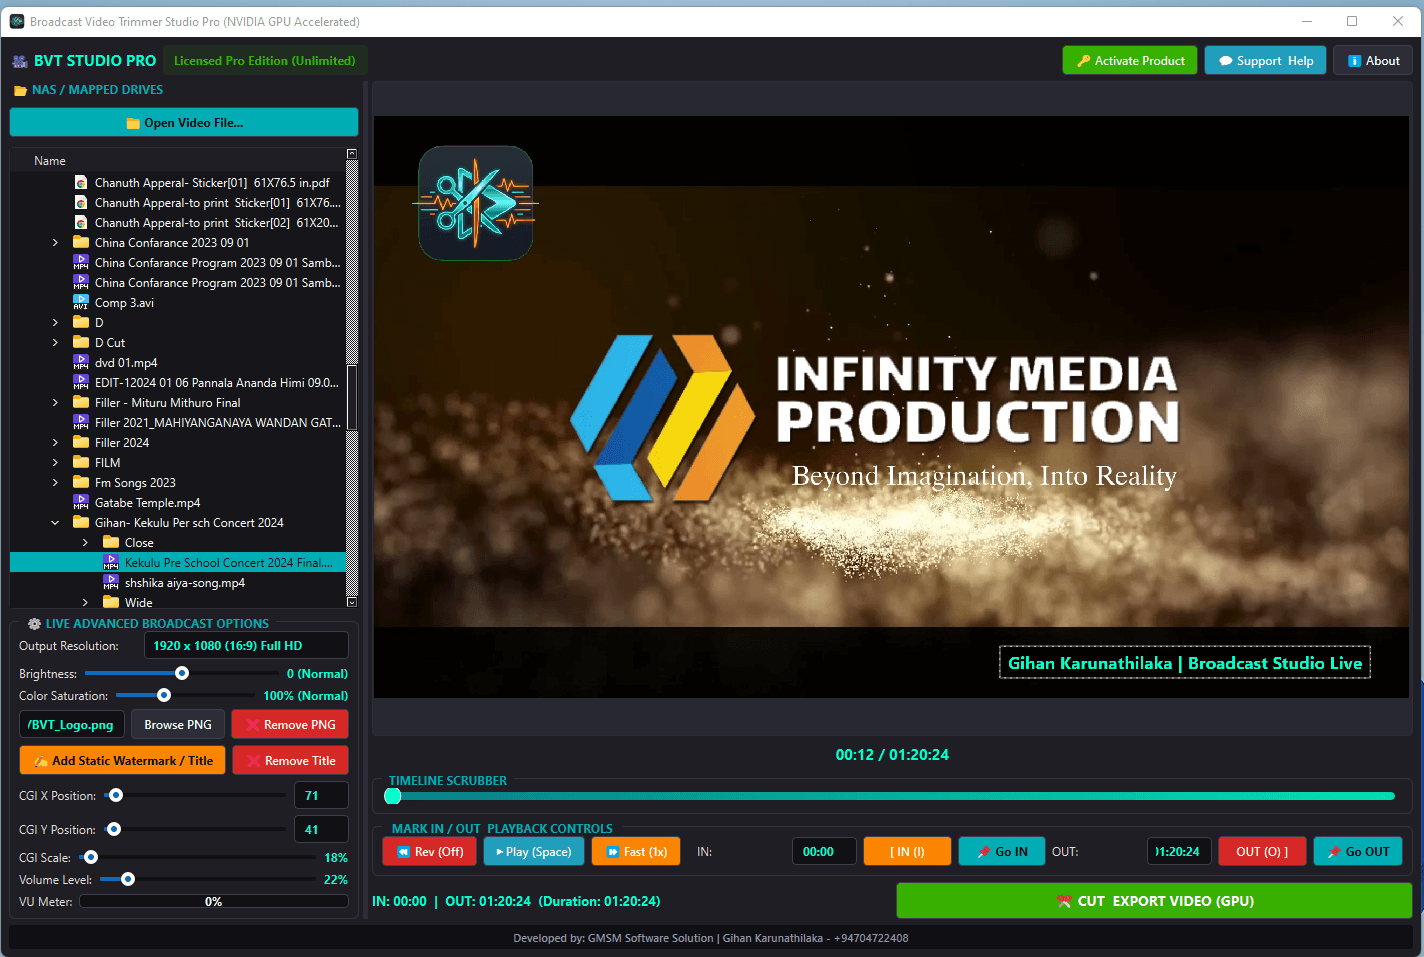Click the shshika aiya-song.mp4 file icon
1424x957 pixels.
pos(111,583)
